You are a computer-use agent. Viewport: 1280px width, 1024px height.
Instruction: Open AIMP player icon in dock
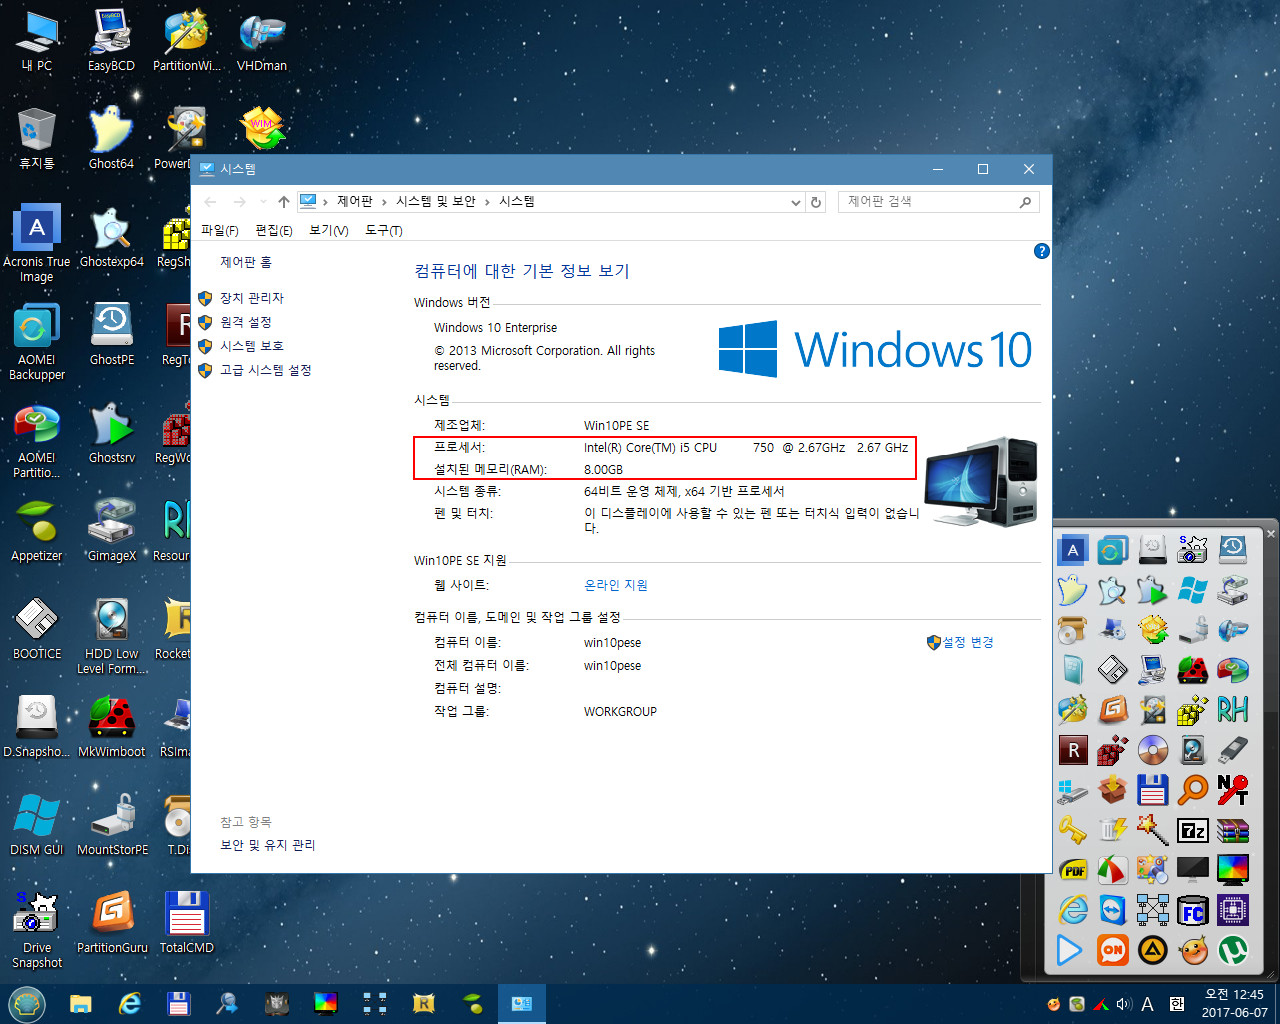coord(1153,950)
